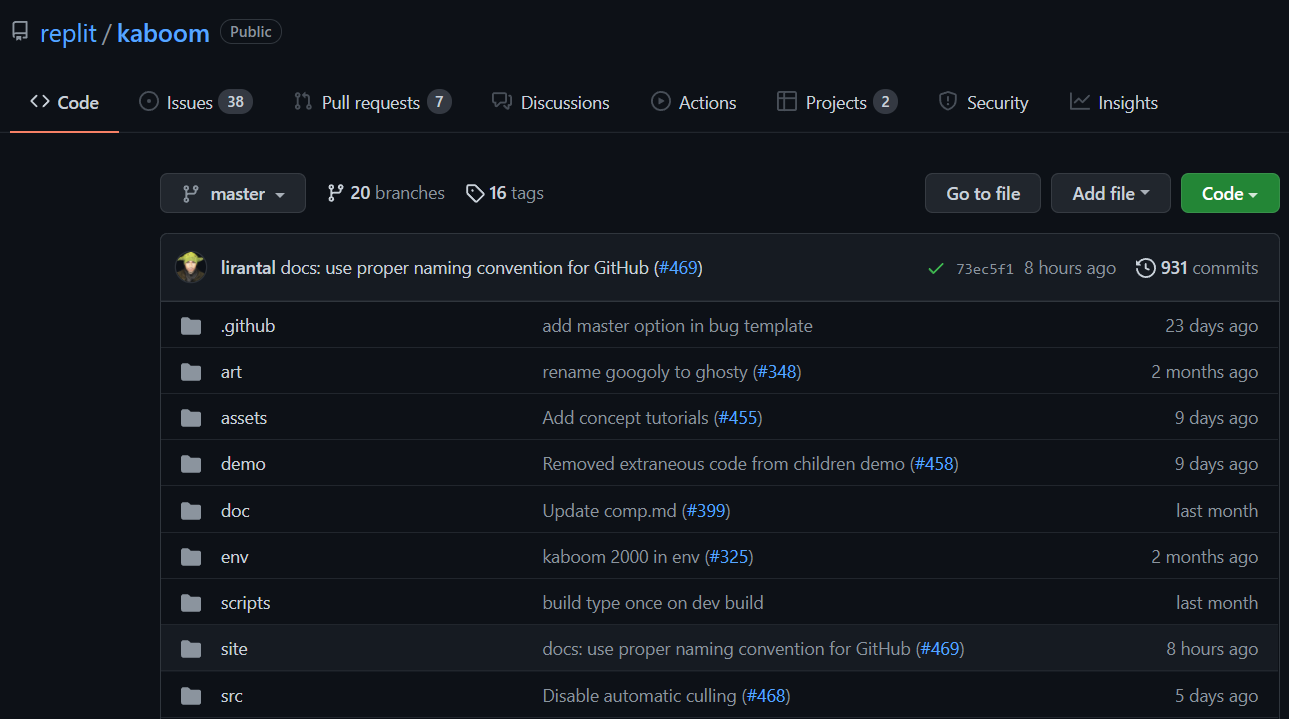Open pull request #458 link

[x=934, y=464]
